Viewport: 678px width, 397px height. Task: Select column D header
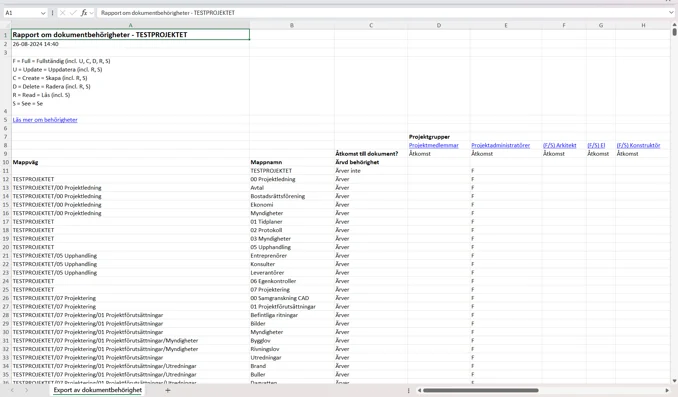pos(438,25)
